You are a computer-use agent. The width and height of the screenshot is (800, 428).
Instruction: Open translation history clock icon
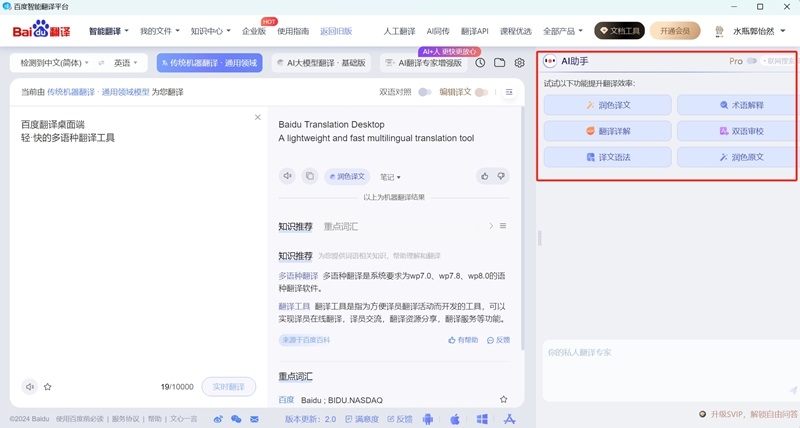pyautogui.click(x=480, y=63)
